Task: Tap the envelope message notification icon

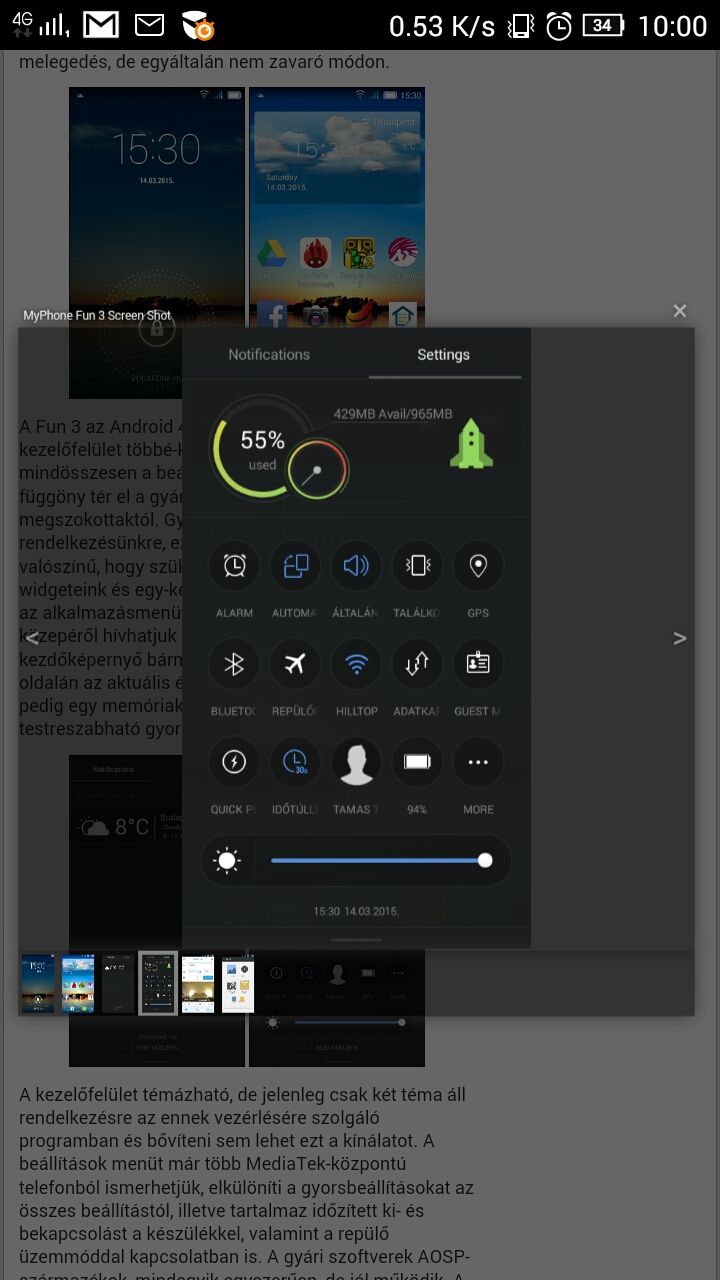Action: pyautogui.click(x=149, y=25)
